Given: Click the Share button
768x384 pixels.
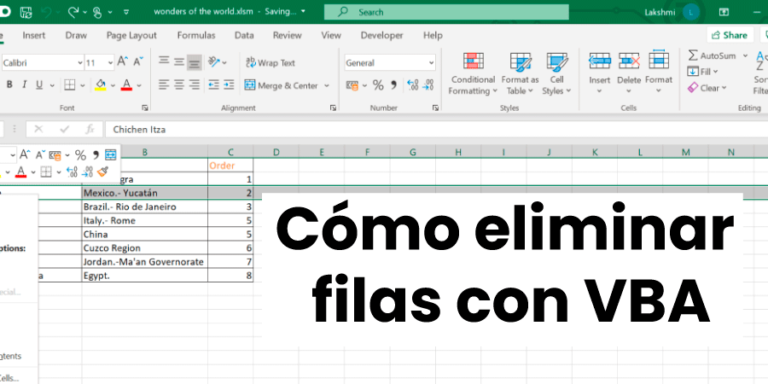Looking at the screenshot, I should pyautogui.click(x=729, y=35).
